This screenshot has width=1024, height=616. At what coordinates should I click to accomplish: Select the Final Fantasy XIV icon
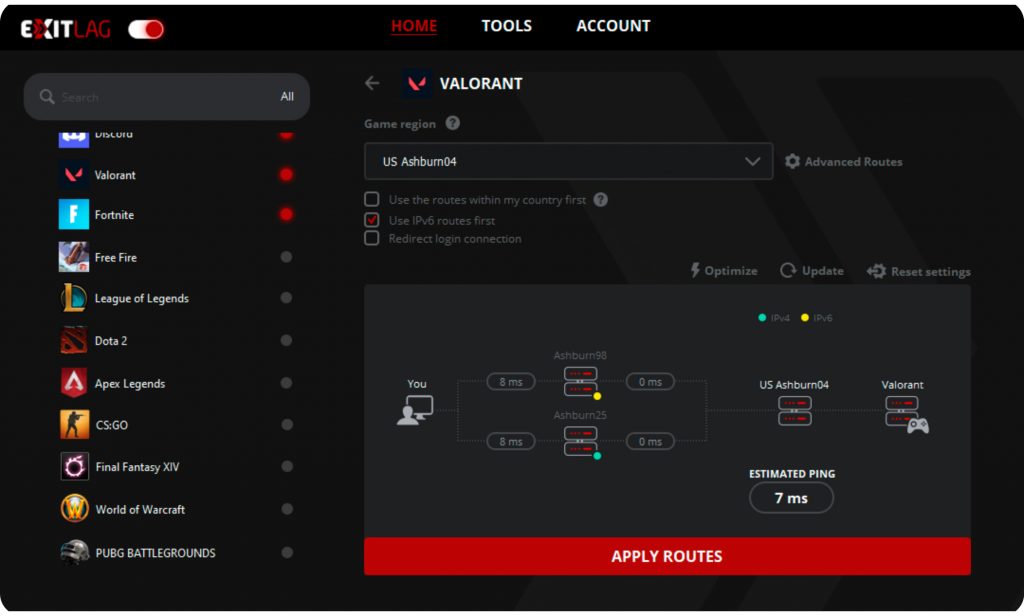[x=74, y=466]
